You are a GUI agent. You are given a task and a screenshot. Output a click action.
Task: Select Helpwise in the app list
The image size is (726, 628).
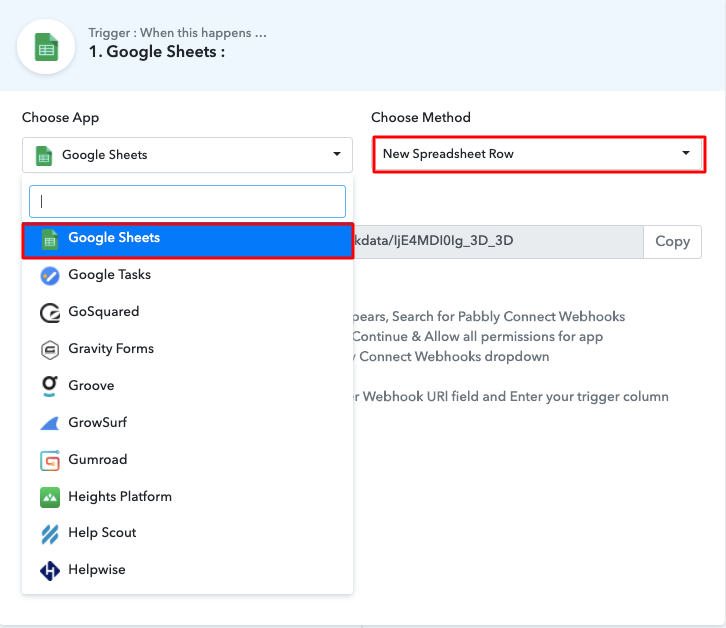(188, 570)
